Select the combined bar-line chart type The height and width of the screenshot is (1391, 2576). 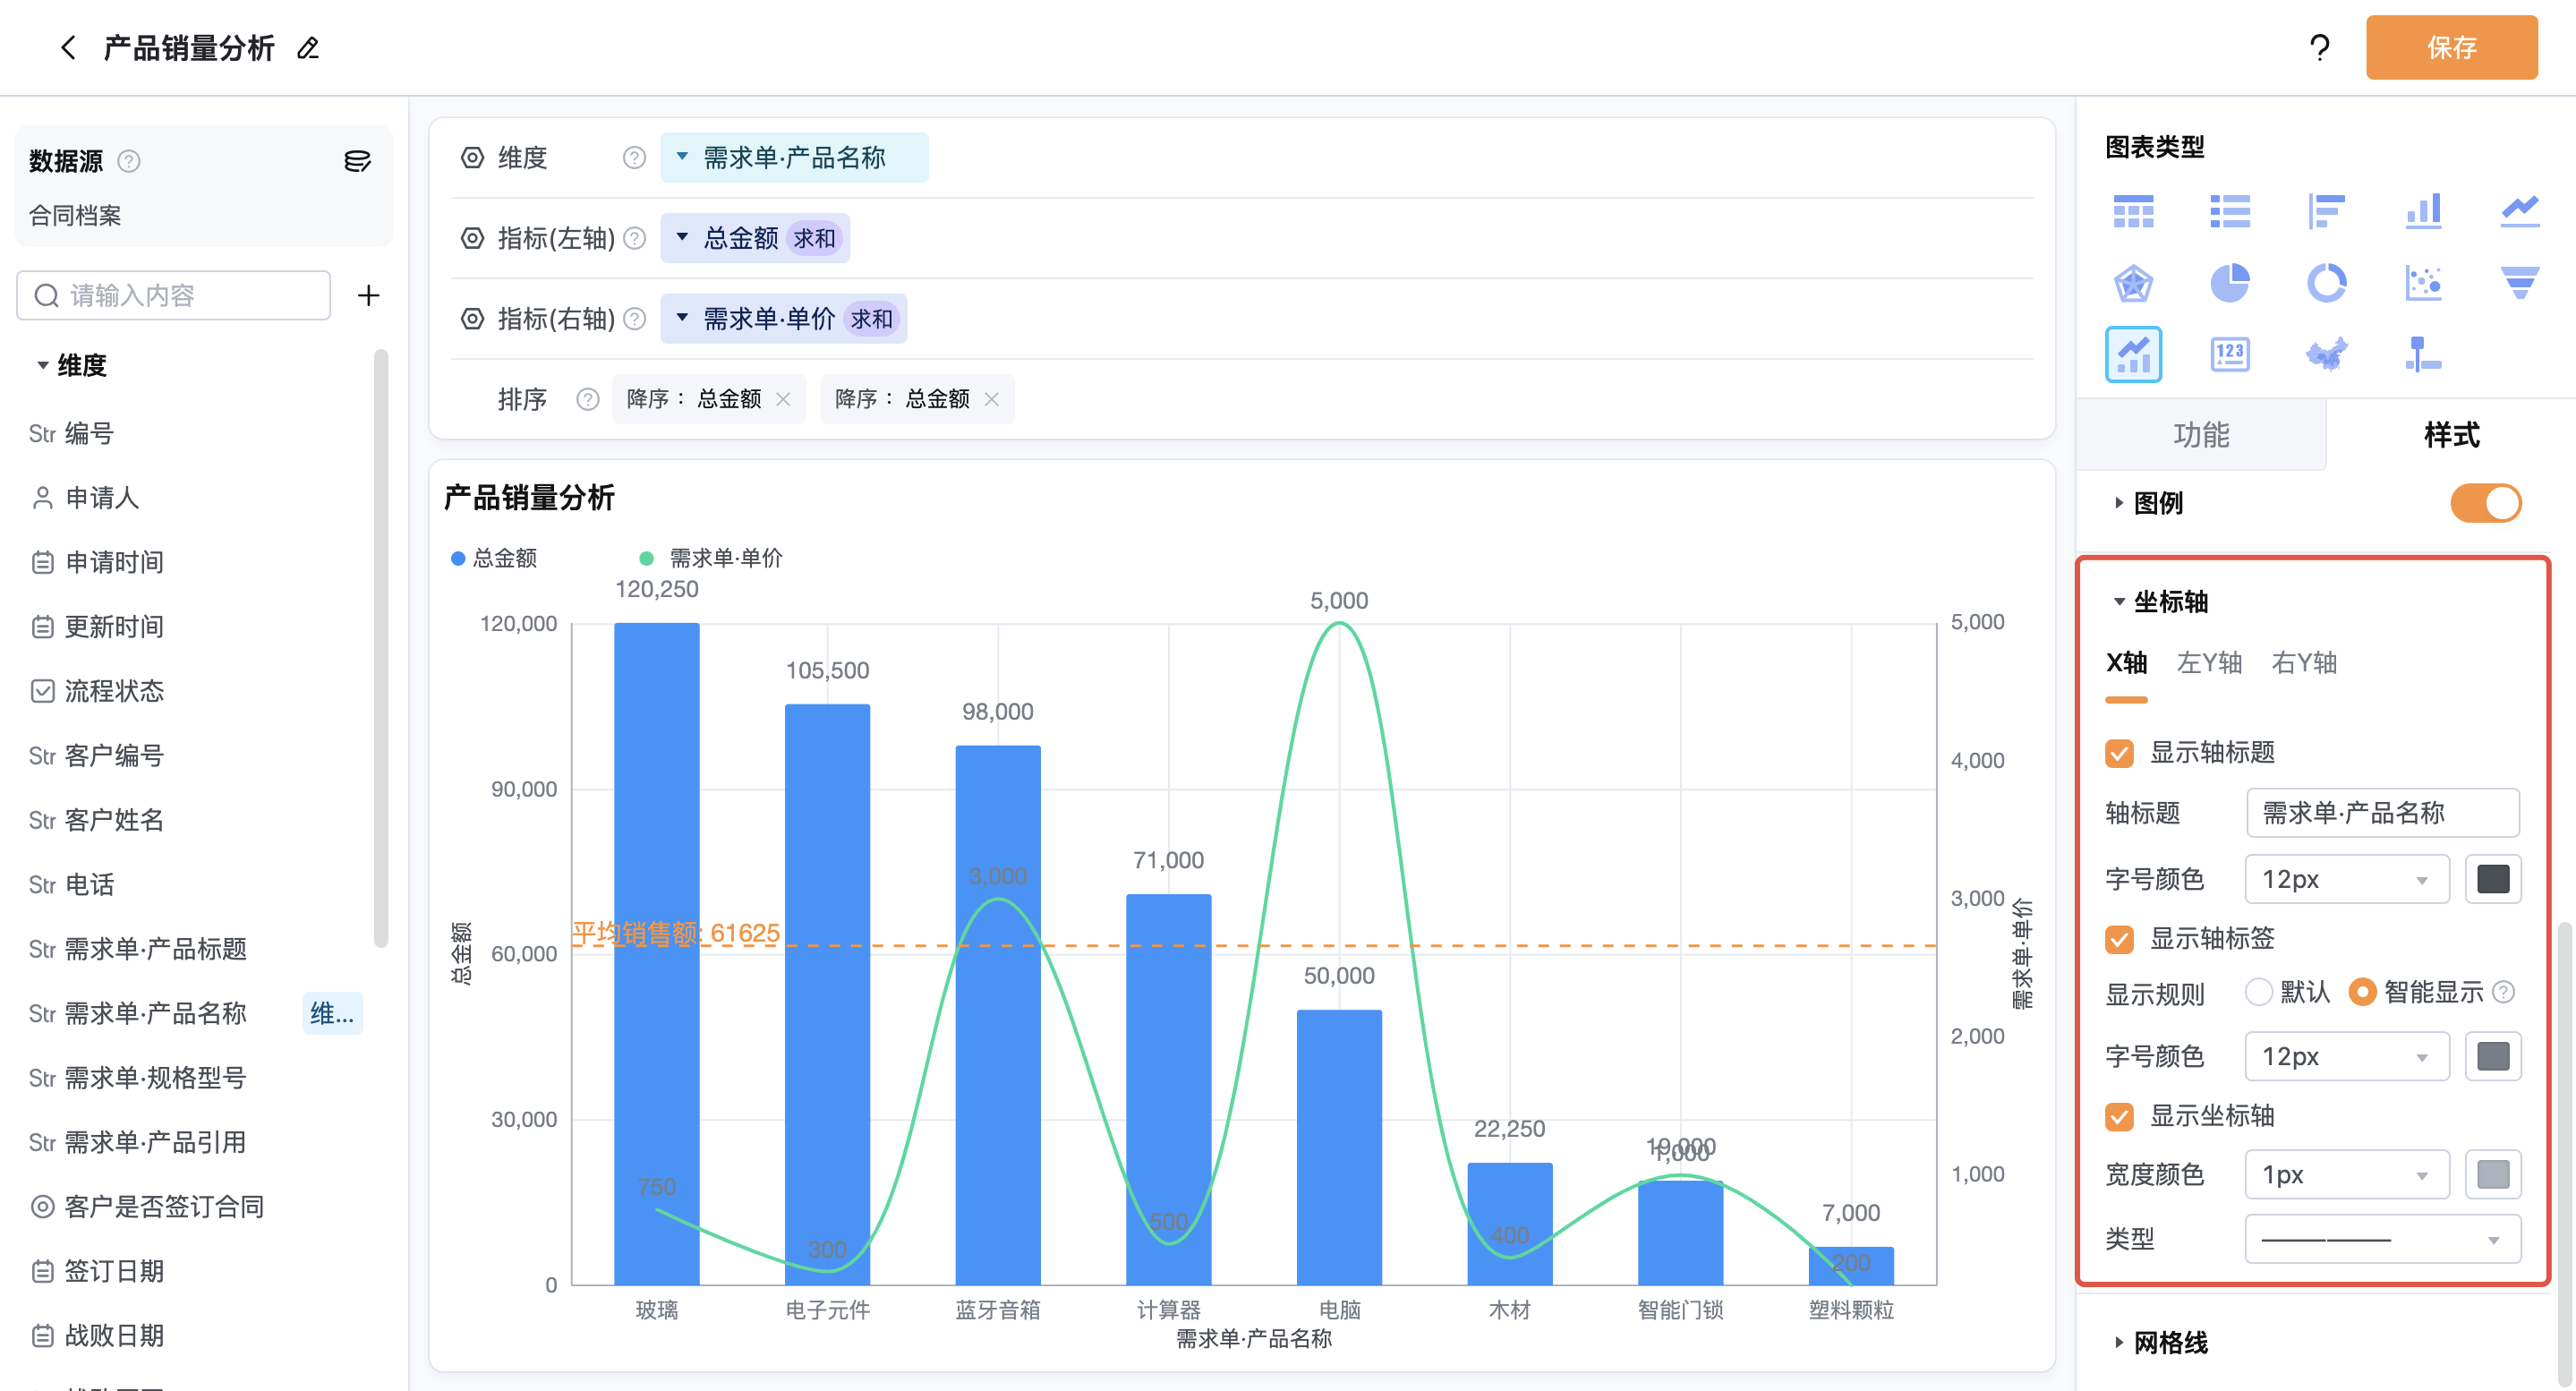2133,354
